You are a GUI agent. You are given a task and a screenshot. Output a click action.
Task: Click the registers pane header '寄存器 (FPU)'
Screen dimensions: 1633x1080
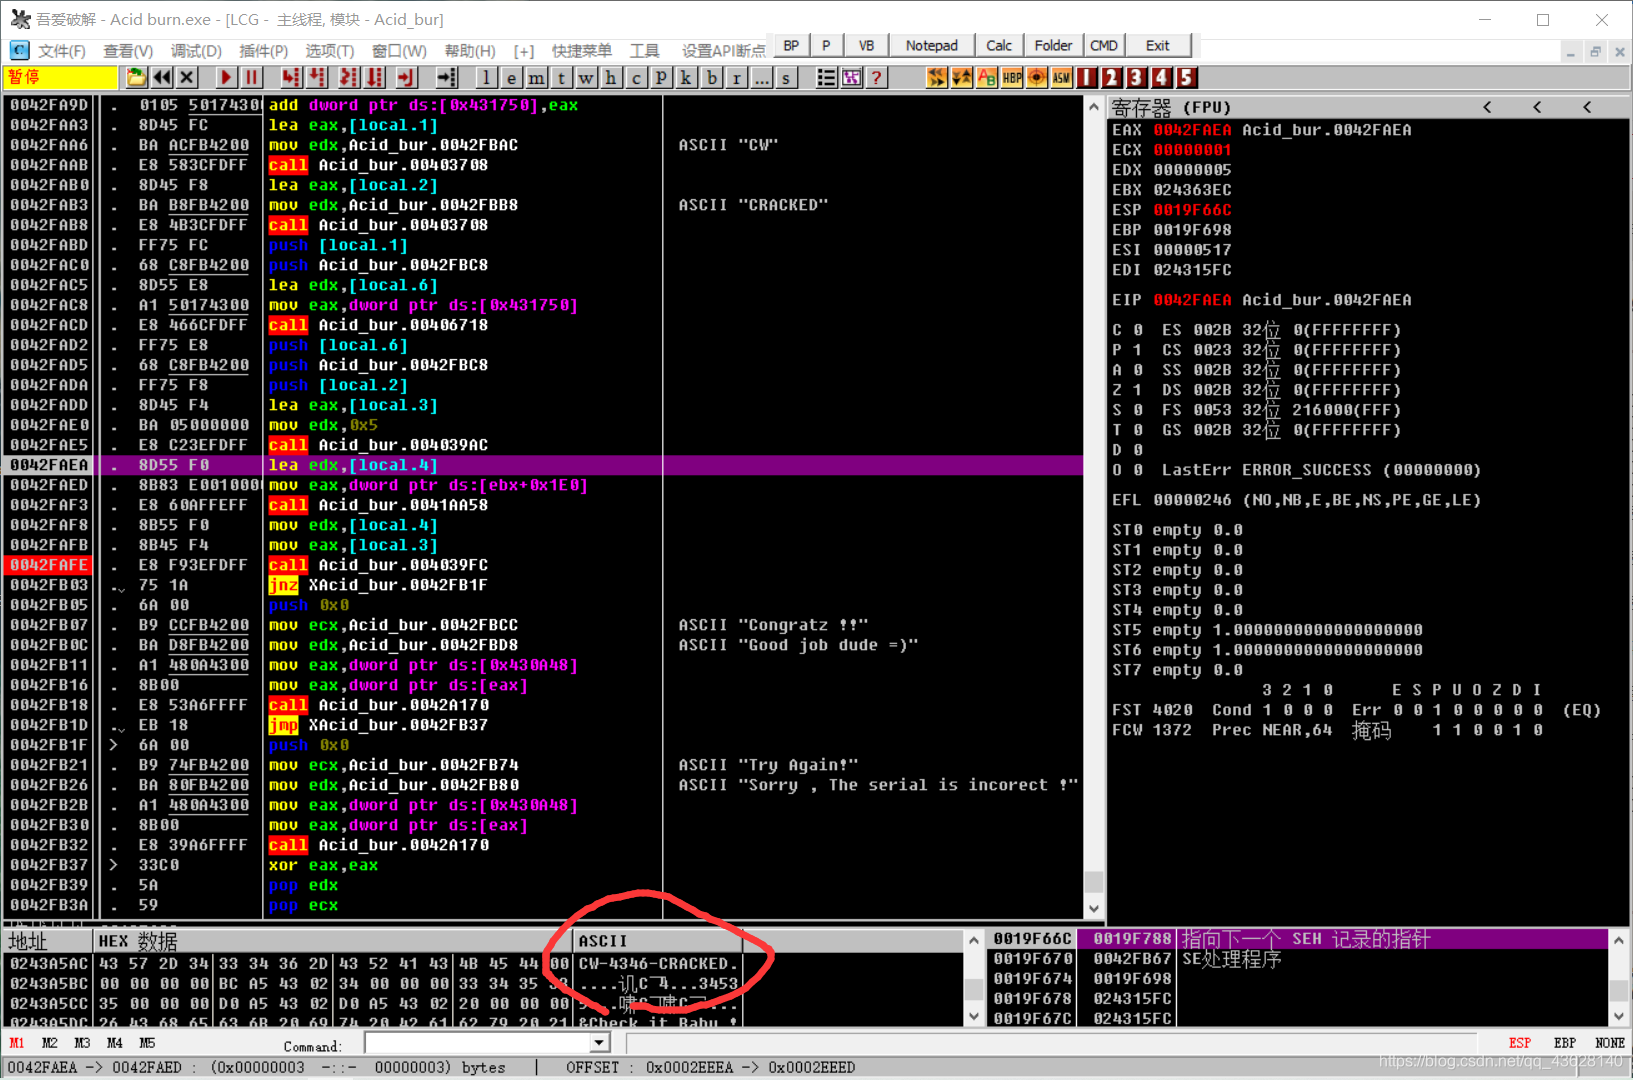point(1171,107)
